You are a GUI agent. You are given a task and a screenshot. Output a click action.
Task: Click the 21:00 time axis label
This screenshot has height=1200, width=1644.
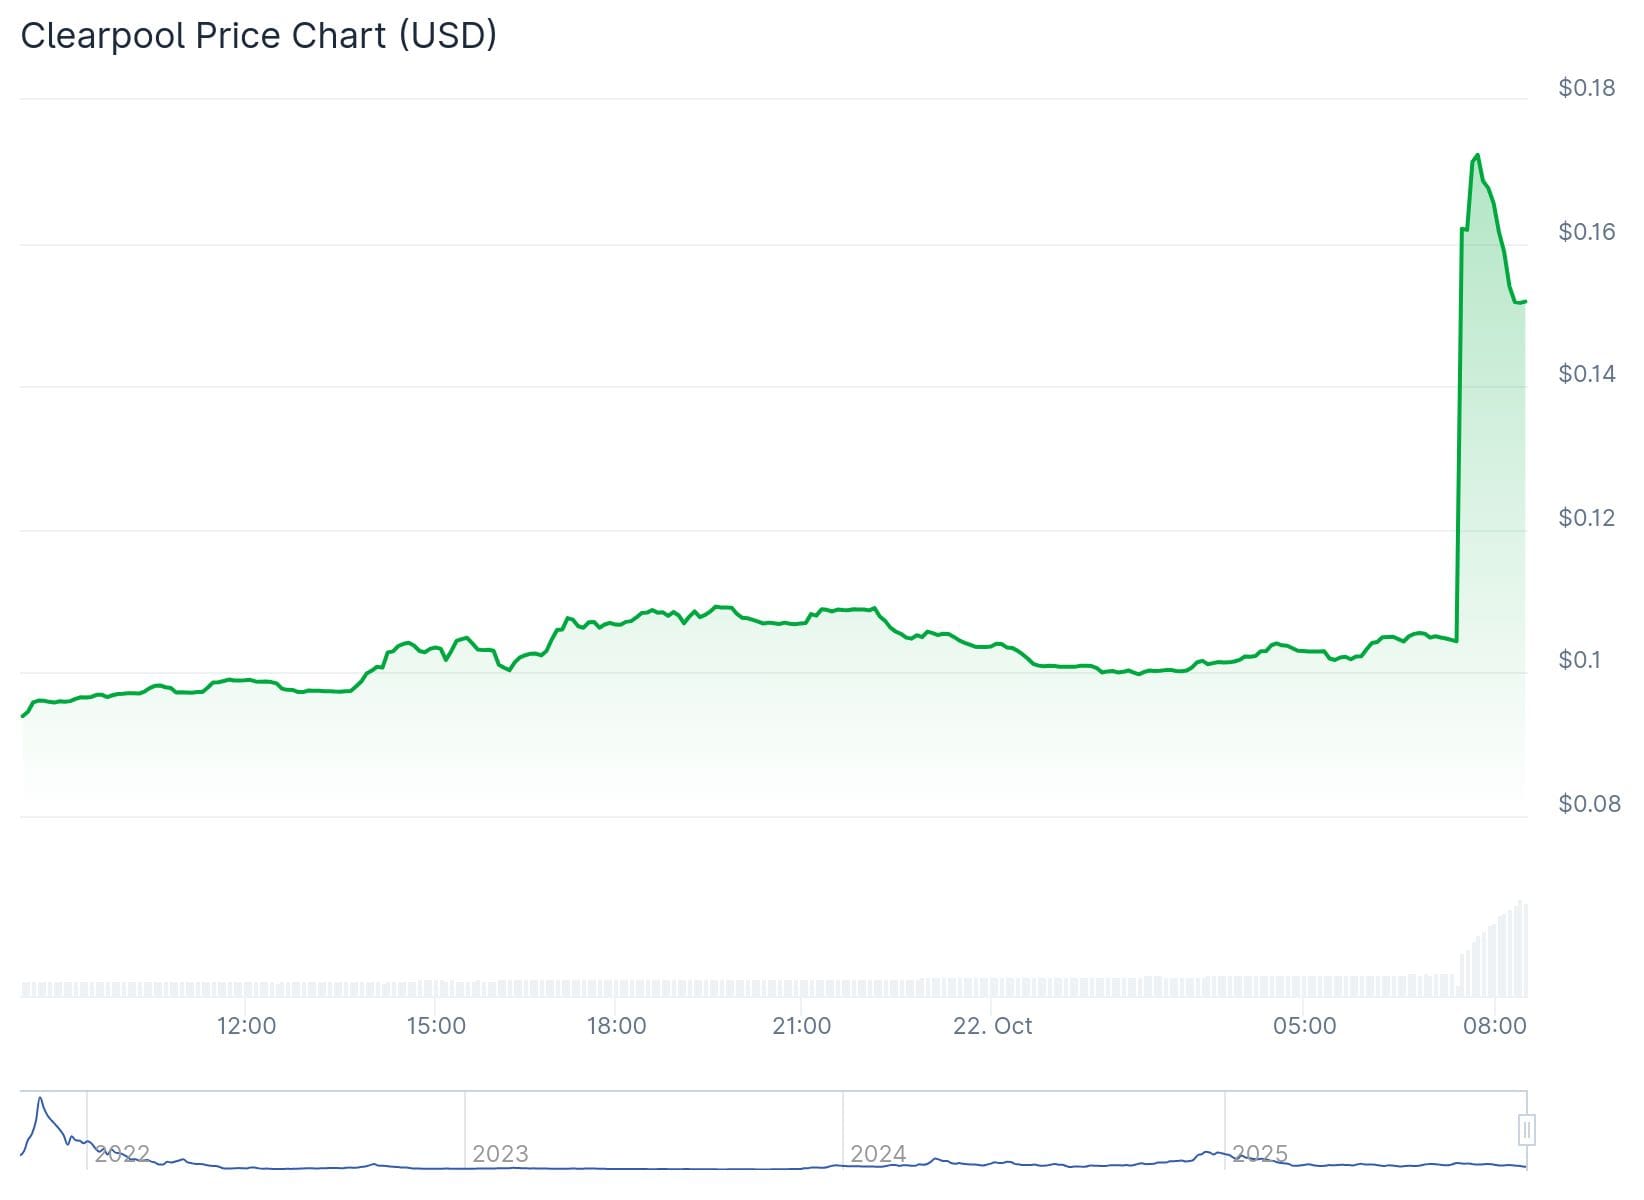(x=802, y=1026)
